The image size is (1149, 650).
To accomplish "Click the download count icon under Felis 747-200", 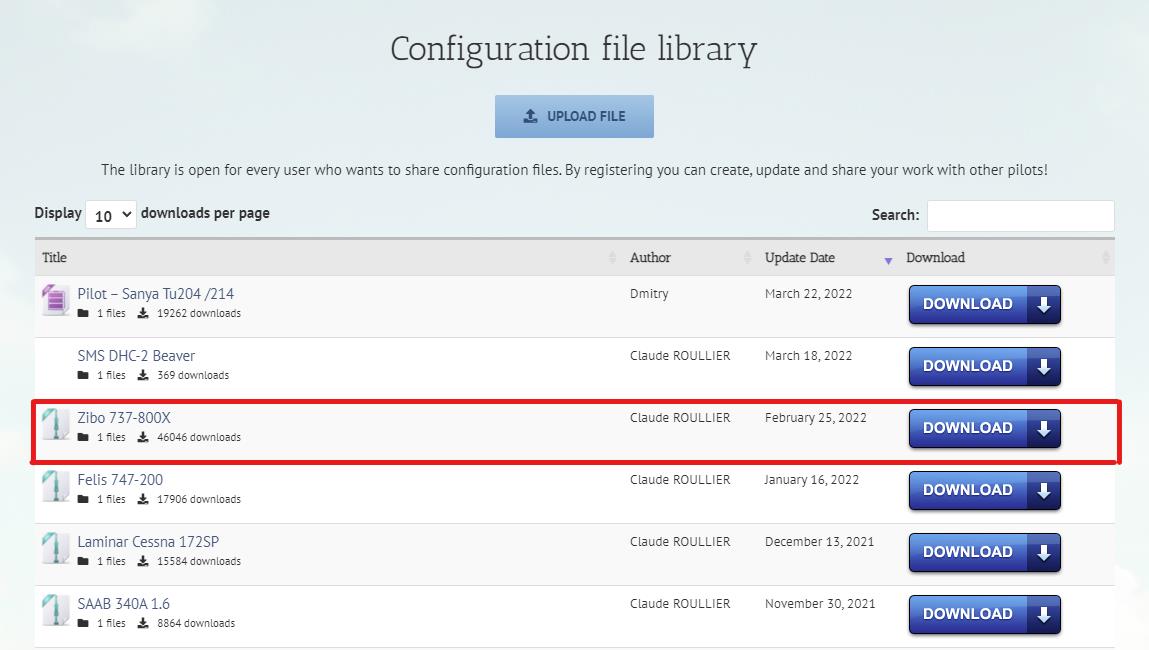I will pyautogui.click(x=143, y=499).
